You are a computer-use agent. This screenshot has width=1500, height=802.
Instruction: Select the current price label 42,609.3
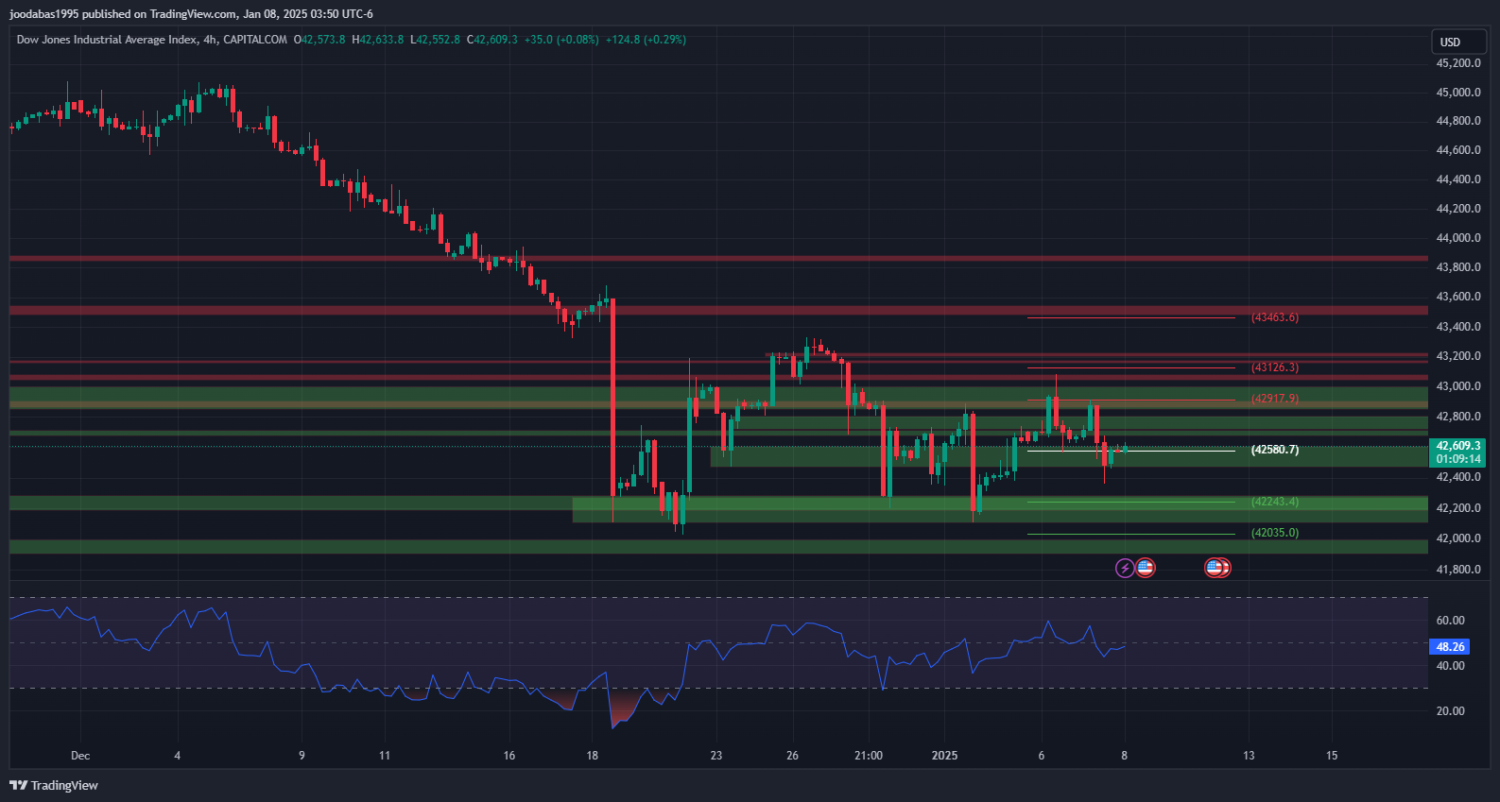[1459, 445]
